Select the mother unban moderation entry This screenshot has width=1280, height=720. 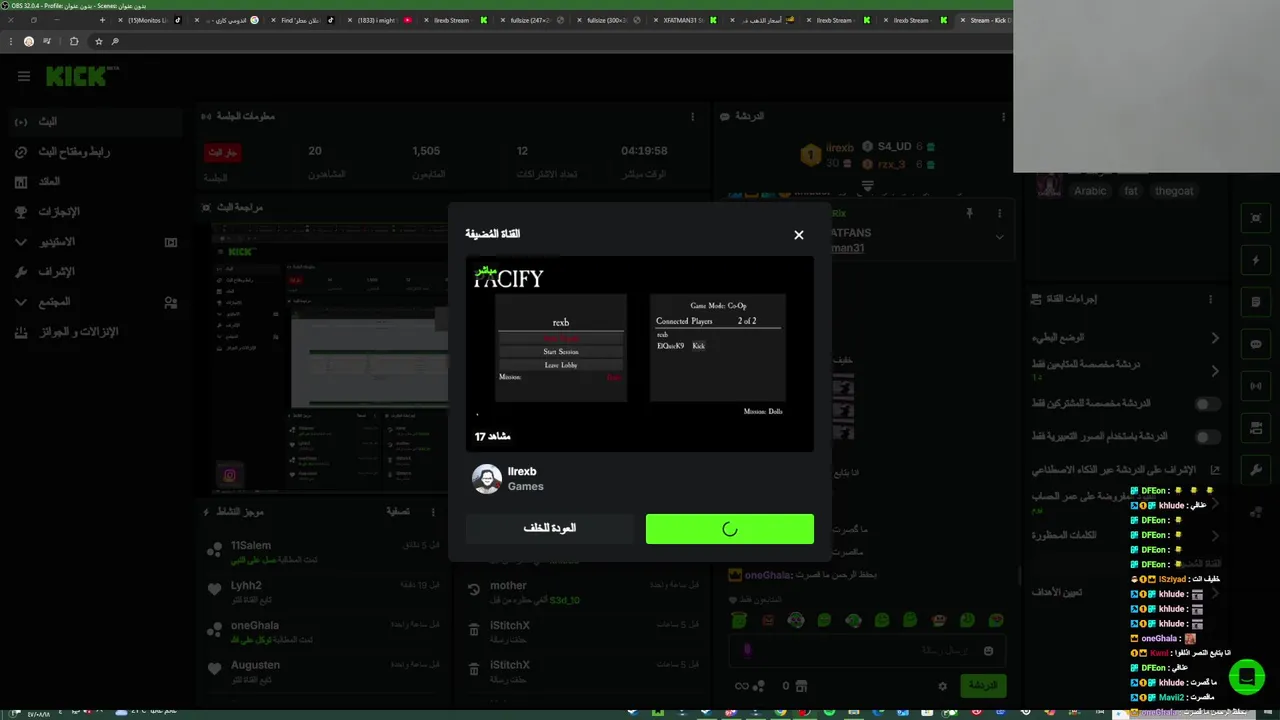[x=584, y=591]
